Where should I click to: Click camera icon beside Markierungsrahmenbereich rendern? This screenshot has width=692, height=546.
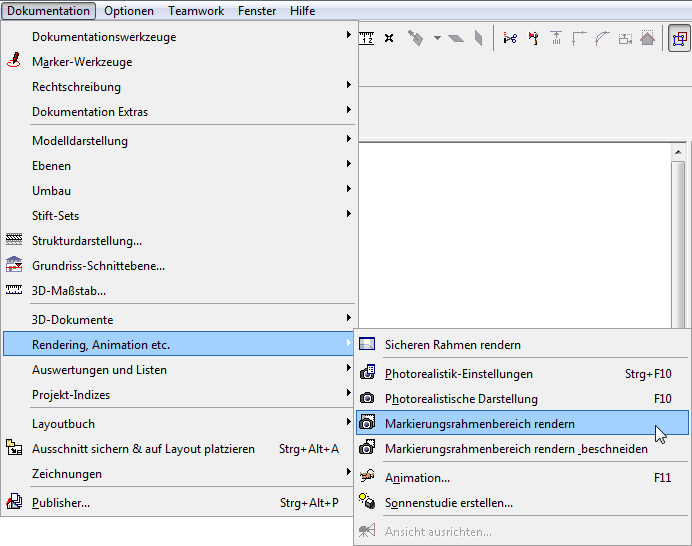click(367, 422)
